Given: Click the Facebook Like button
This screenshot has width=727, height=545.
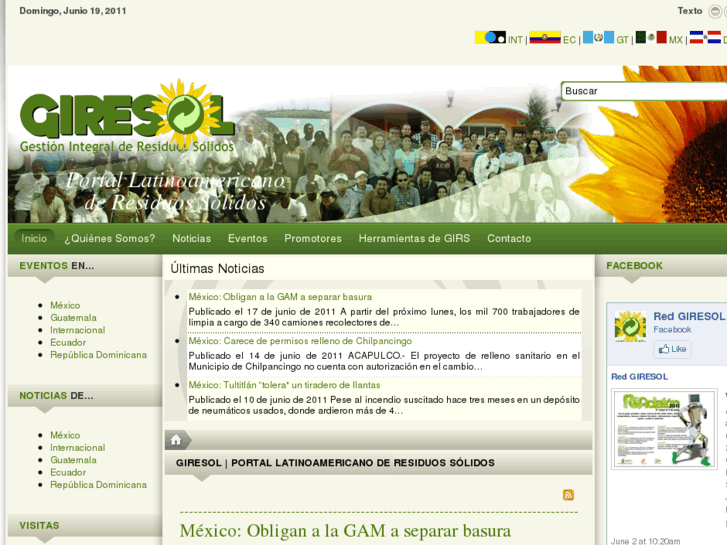Looking at the screenshot, I should [672, 349].
